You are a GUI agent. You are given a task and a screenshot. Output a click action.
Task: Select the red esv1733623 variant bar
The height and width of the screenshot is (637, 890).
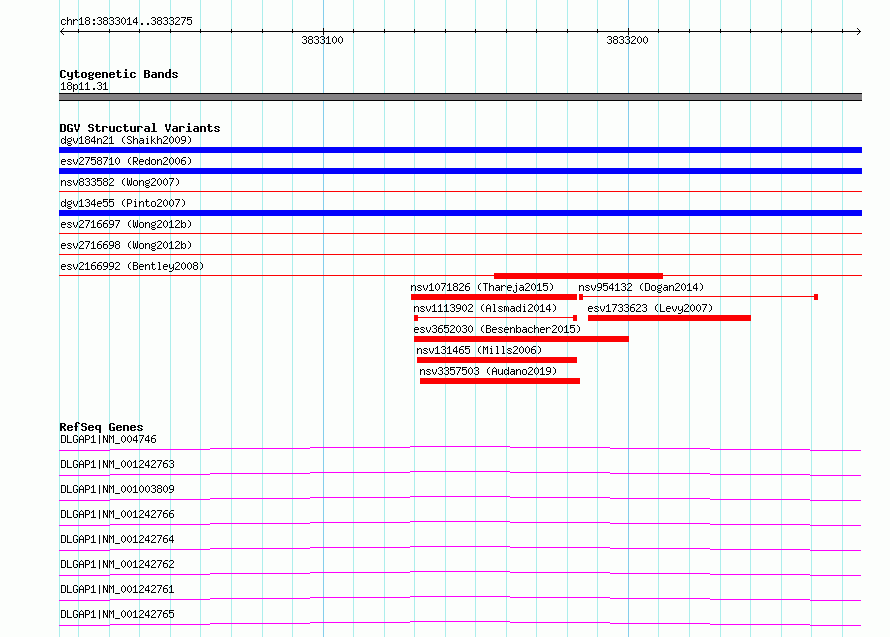point(669,318)
